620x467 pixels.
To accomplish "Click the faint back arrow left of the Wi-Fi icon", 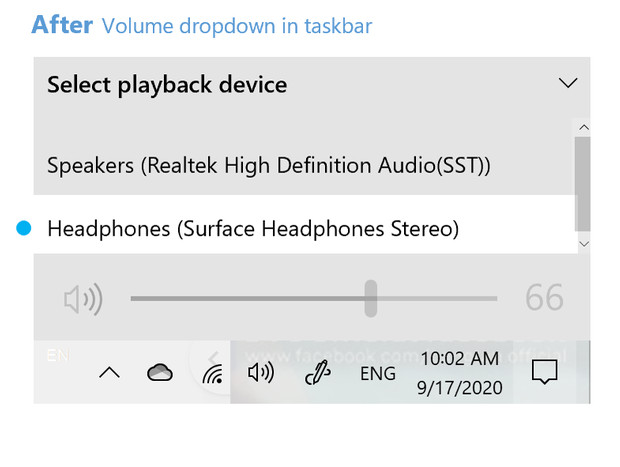I will click(x=213, y=357).
